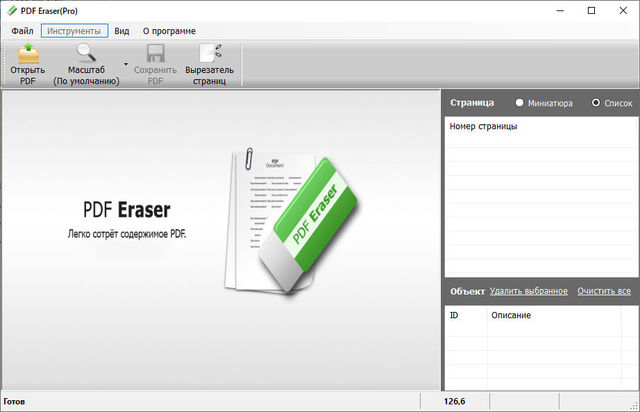
Task: Click the Номер страницы column header
Action: pyautogui.click(x=483, y=126)
